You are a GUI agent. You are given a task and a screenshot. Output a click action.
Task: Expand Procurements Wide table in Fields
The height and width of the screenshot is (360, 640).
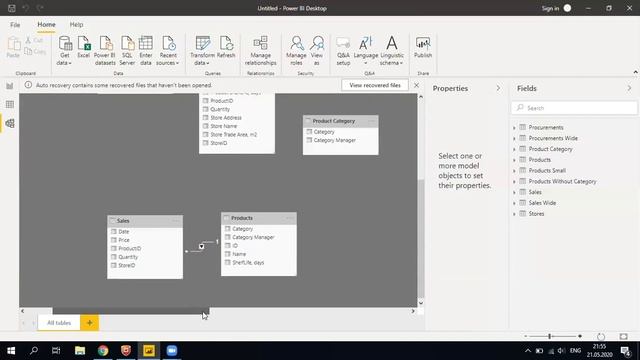[514, 139]
